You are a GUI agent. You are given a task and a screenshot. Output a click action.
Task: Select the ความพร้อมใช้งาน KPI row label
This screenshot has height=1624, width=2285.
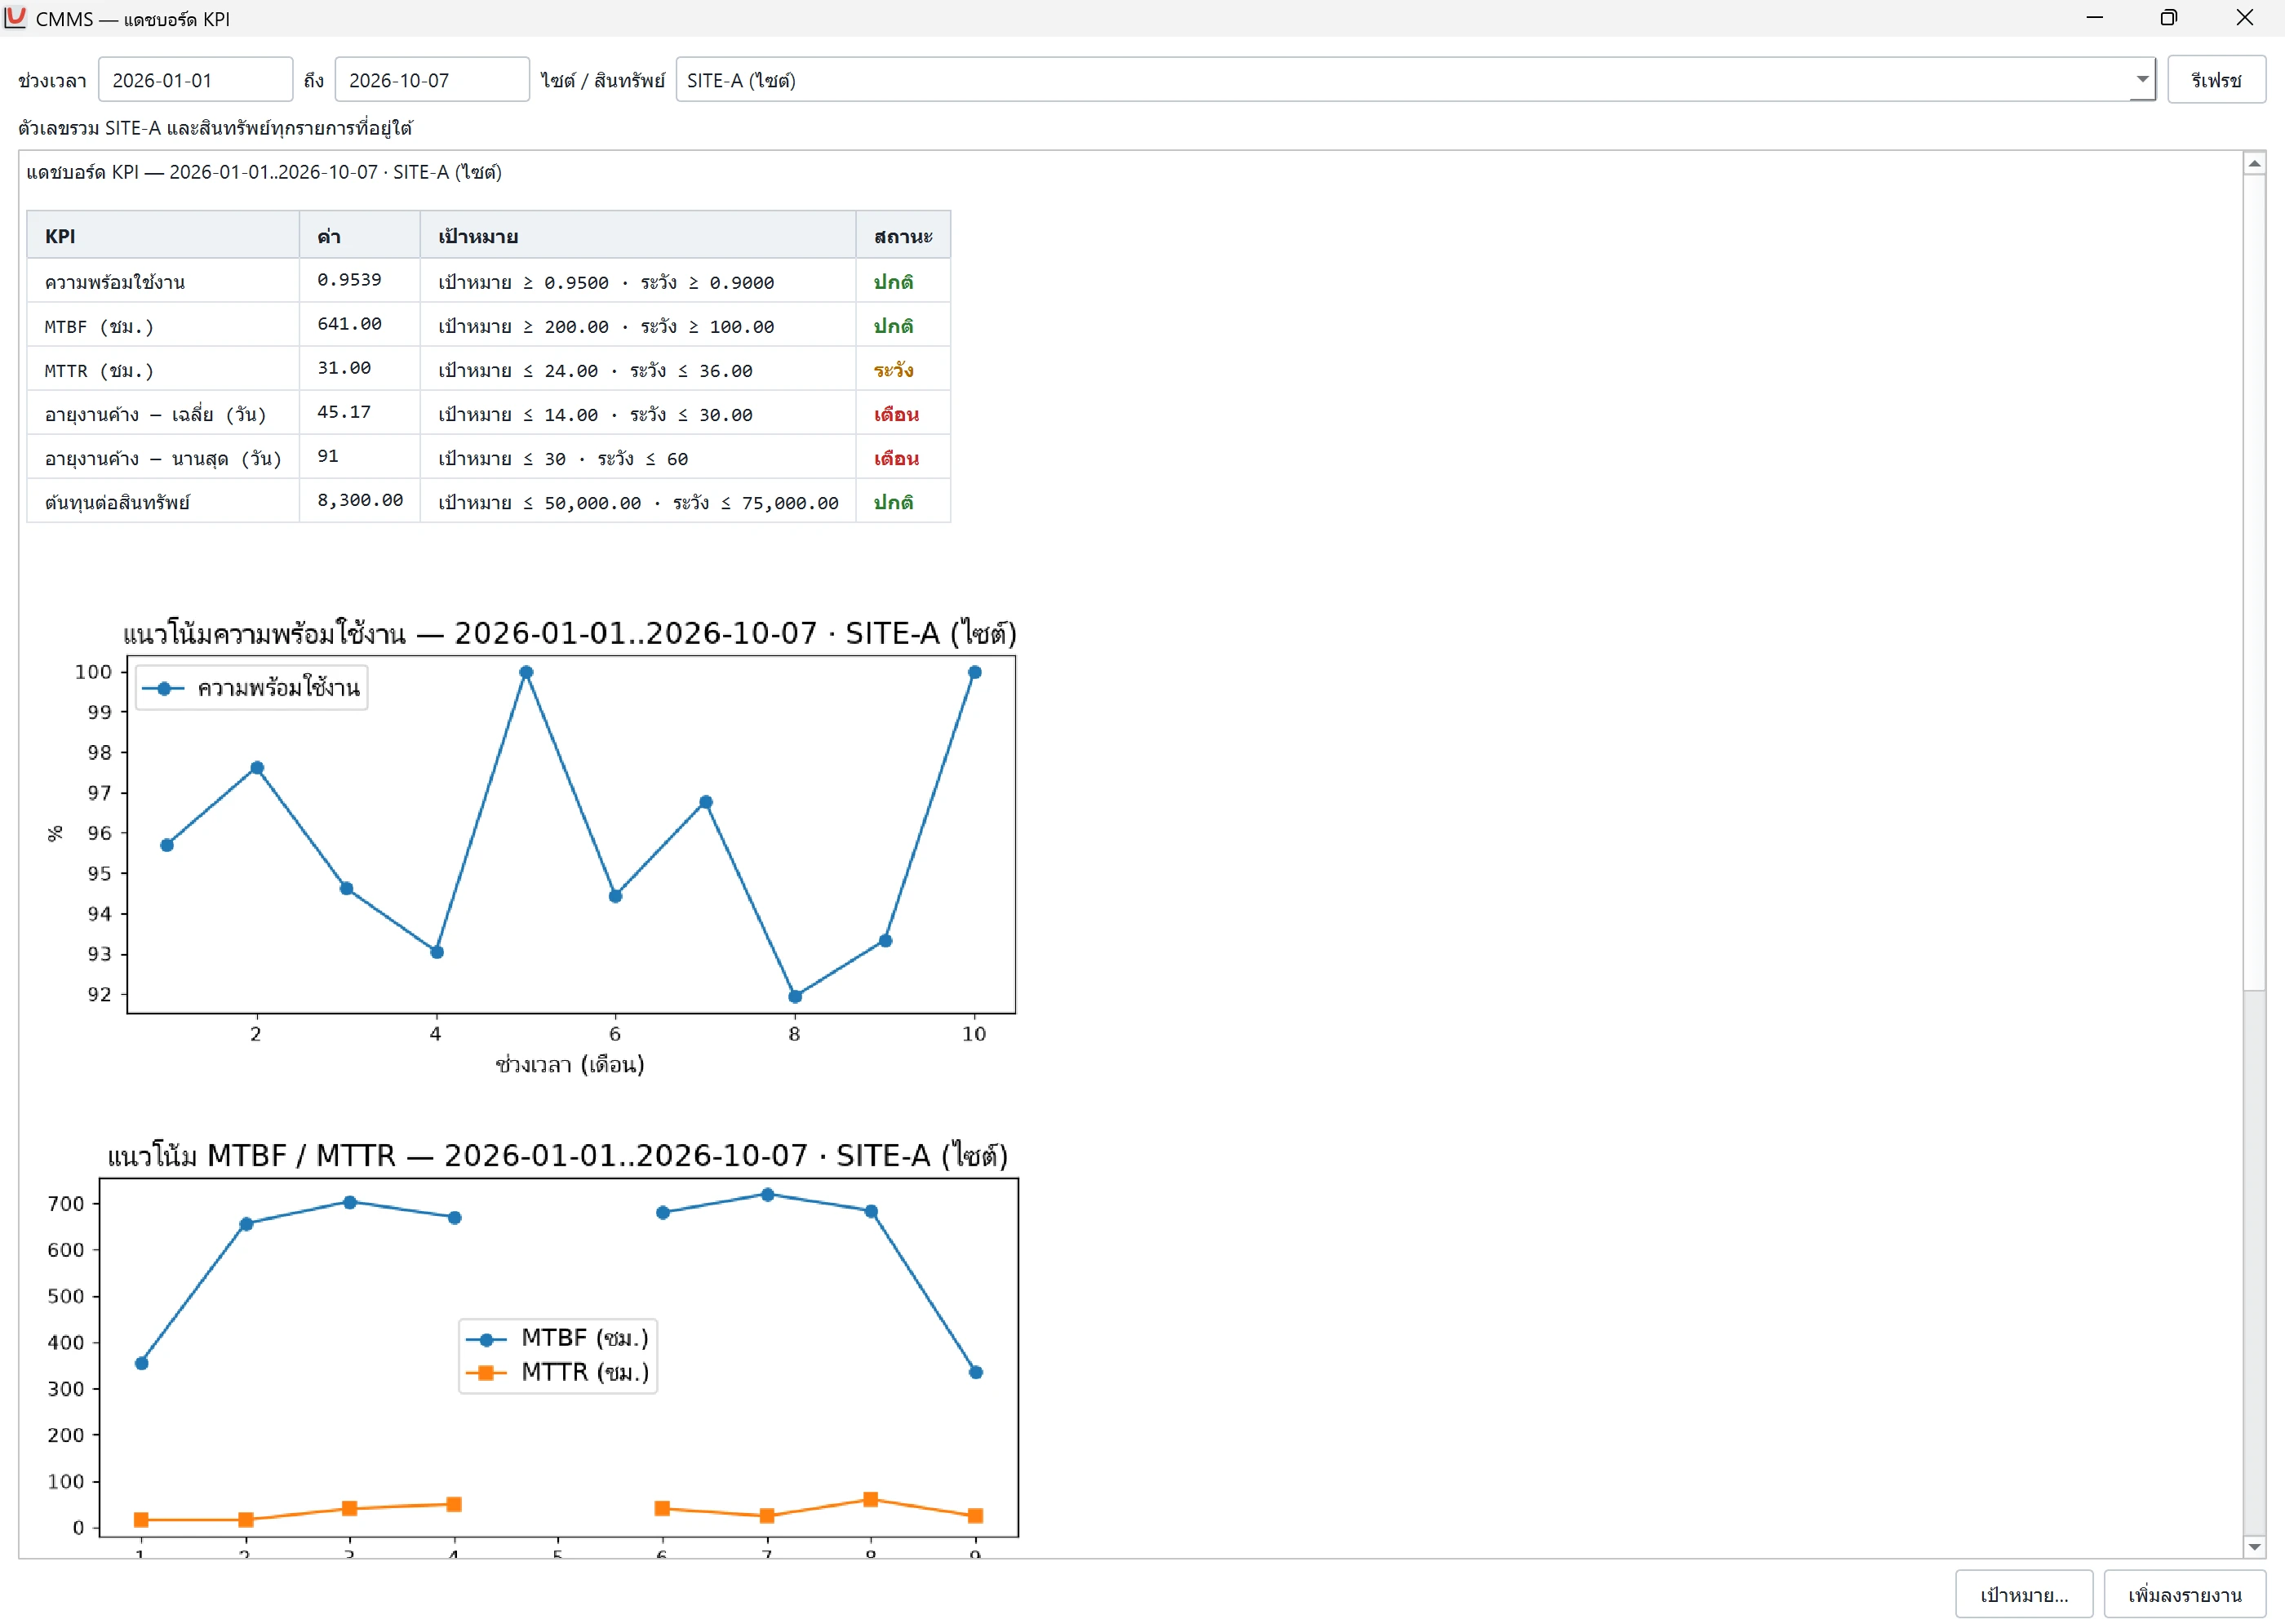(x=115, y=282)
